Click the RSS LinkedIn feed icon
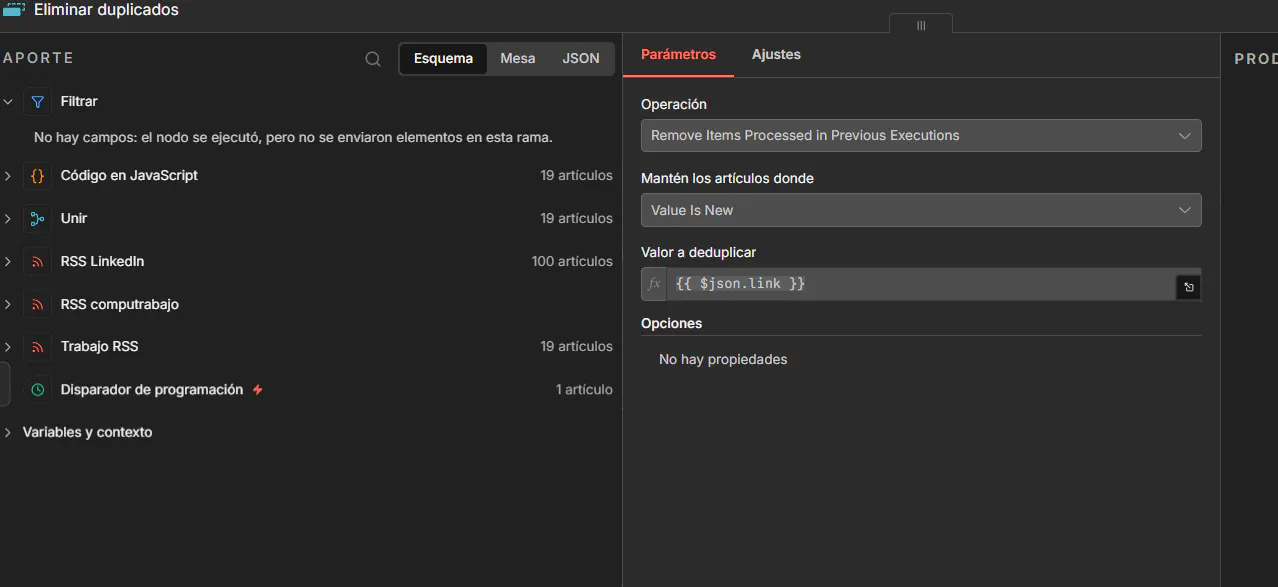 coord(38,262)
